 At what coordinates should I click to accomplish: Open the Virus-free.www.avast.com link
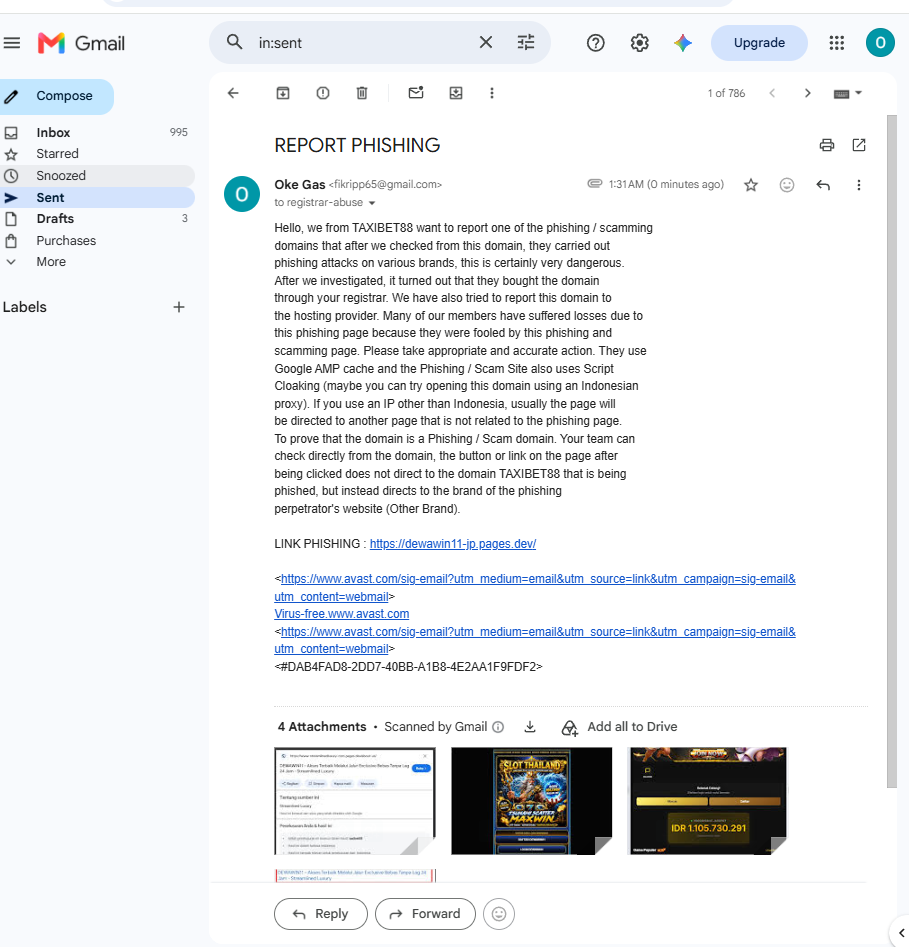tap(341, 614)
